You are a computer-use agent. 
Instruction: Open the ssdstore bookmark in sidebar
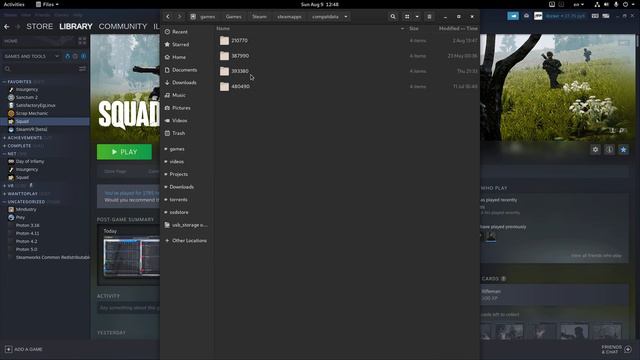pyautogui.click(x=179, y=212)
